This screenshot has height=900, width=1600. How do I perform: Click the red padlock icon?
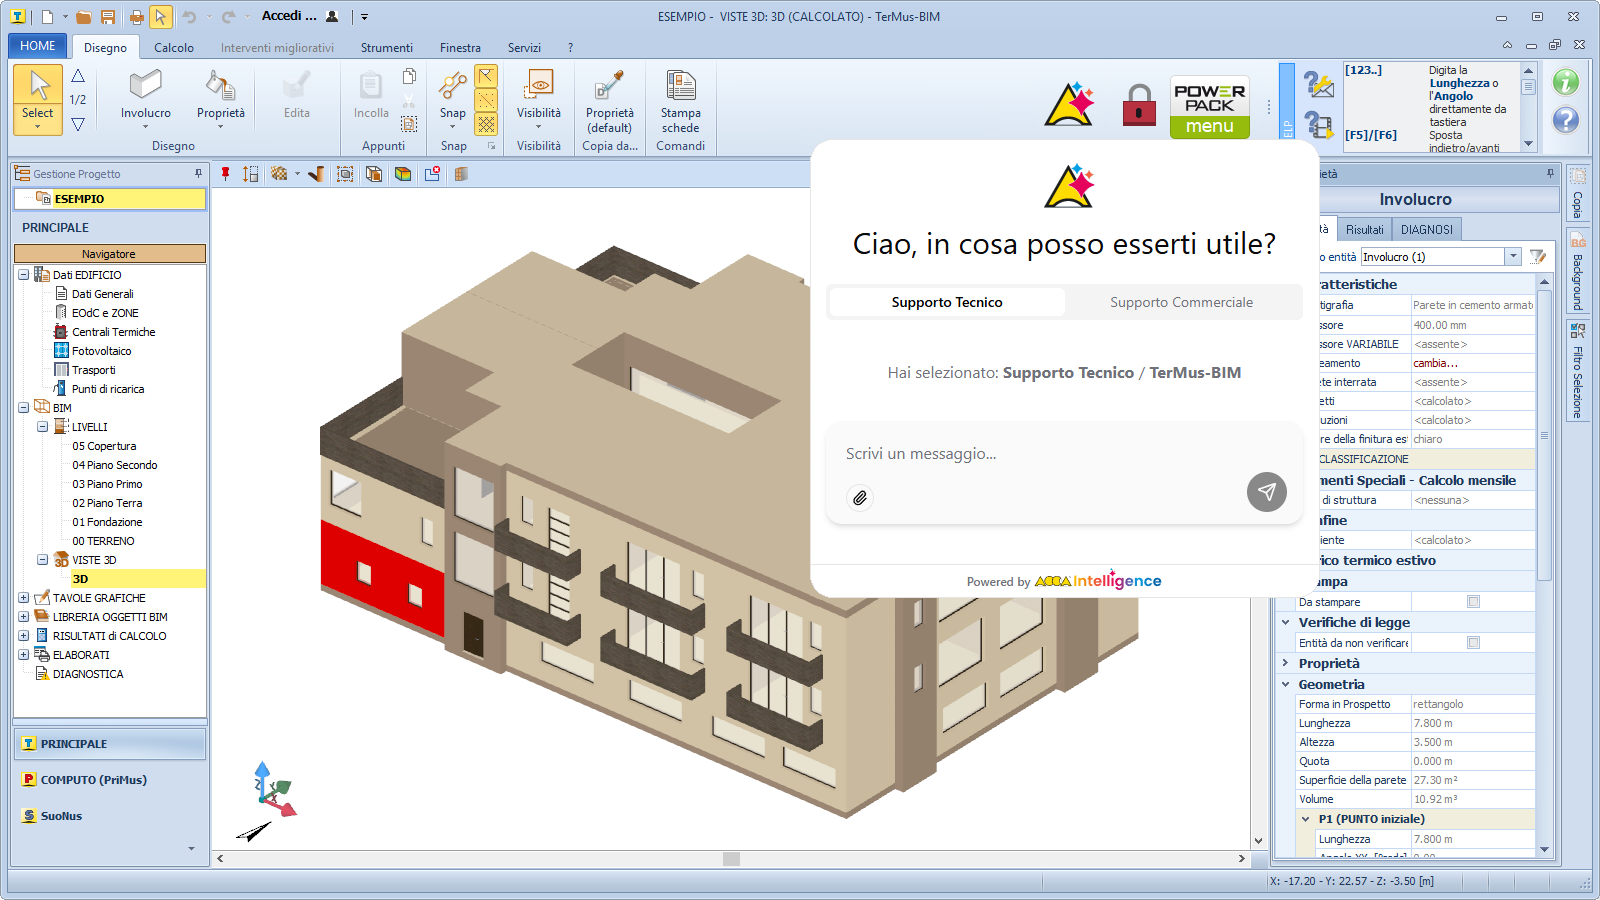point(1138,105)
